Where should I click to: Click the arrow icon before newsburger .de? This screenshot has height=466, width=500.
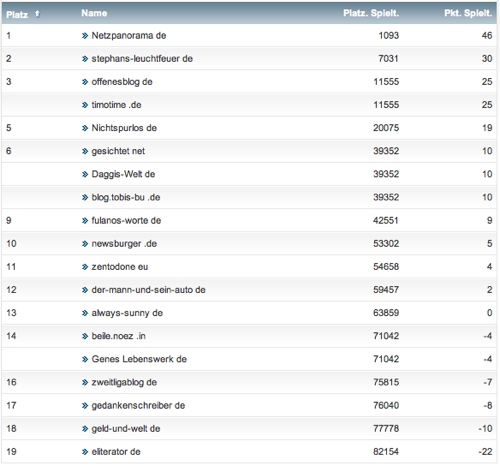[x=85, y=244]
